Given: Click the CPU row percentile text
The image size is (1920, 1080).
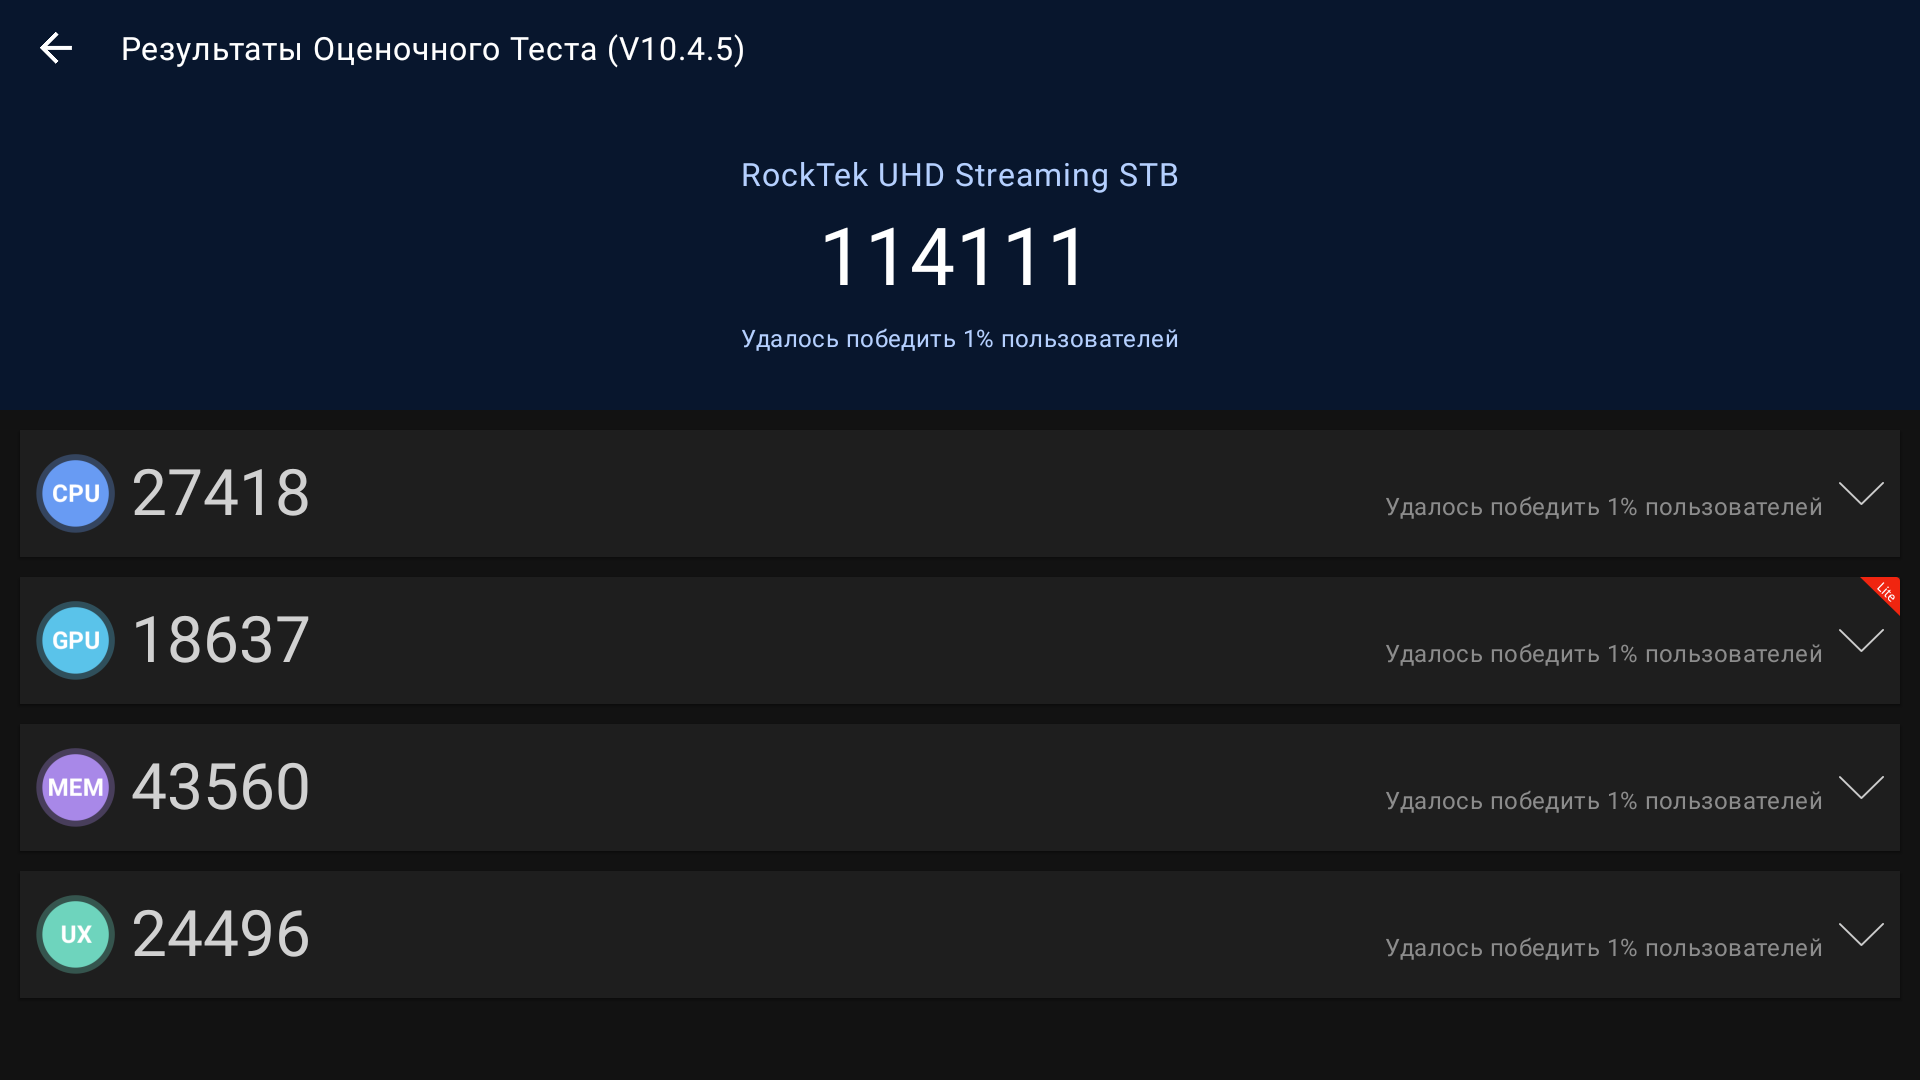Looking at the screenshot, I should pyautogui.click(x=1603, y=507).
